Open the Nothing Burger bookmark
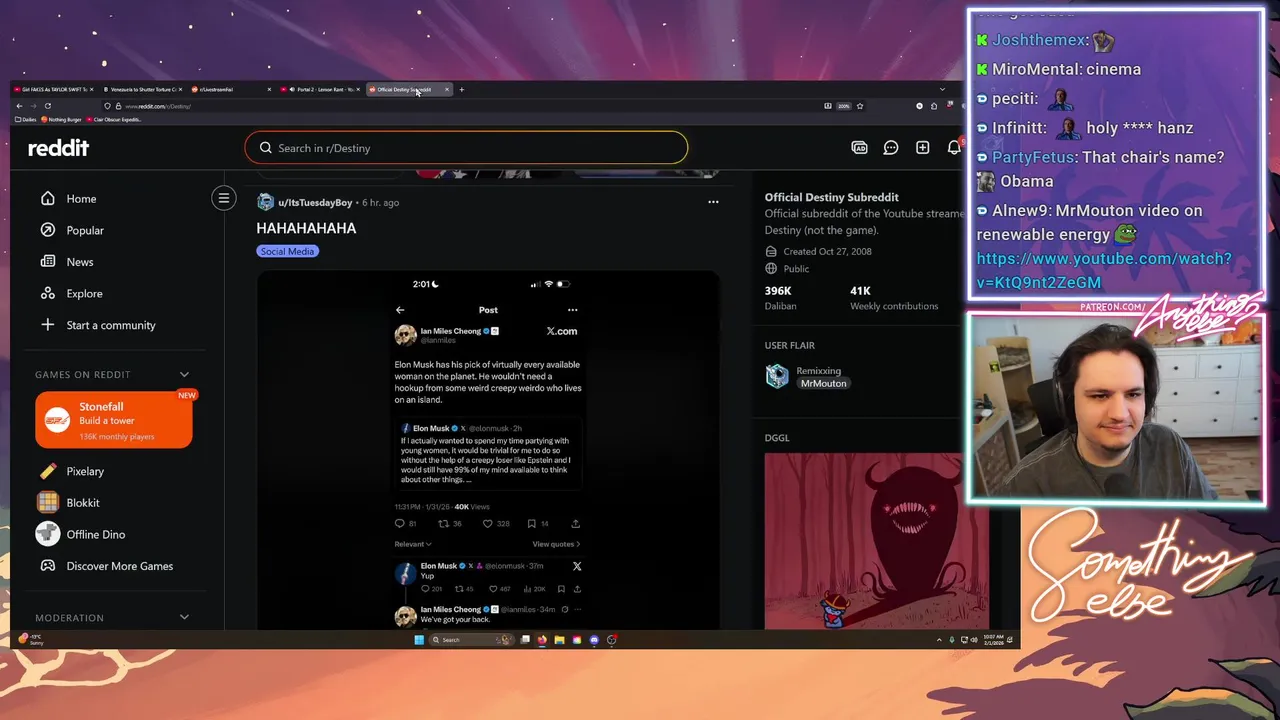Viewport: 1280px width, 720px height. (x=61, y=119)
